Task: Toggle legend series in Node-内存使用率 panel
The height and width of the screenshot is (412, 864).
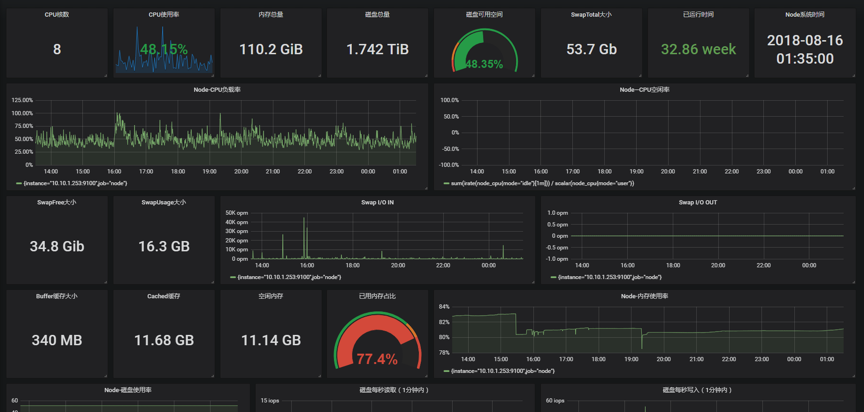Action: coord(503,371)
